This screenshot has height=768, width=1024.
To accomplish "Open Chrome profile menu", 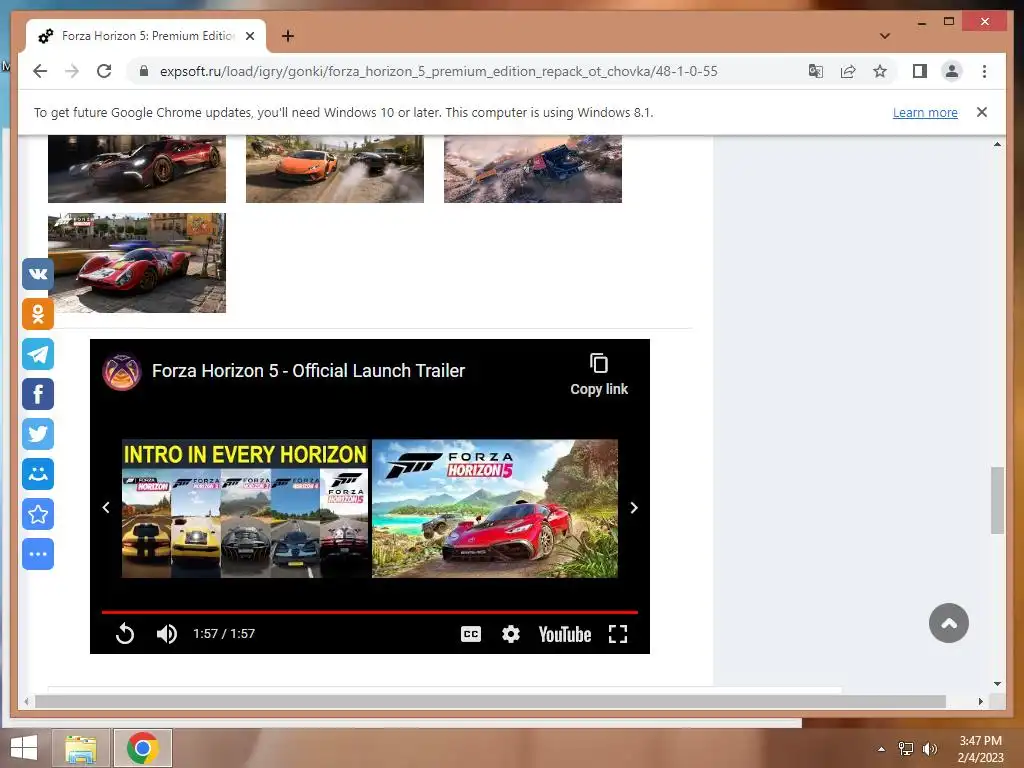I will pos(952,71).
